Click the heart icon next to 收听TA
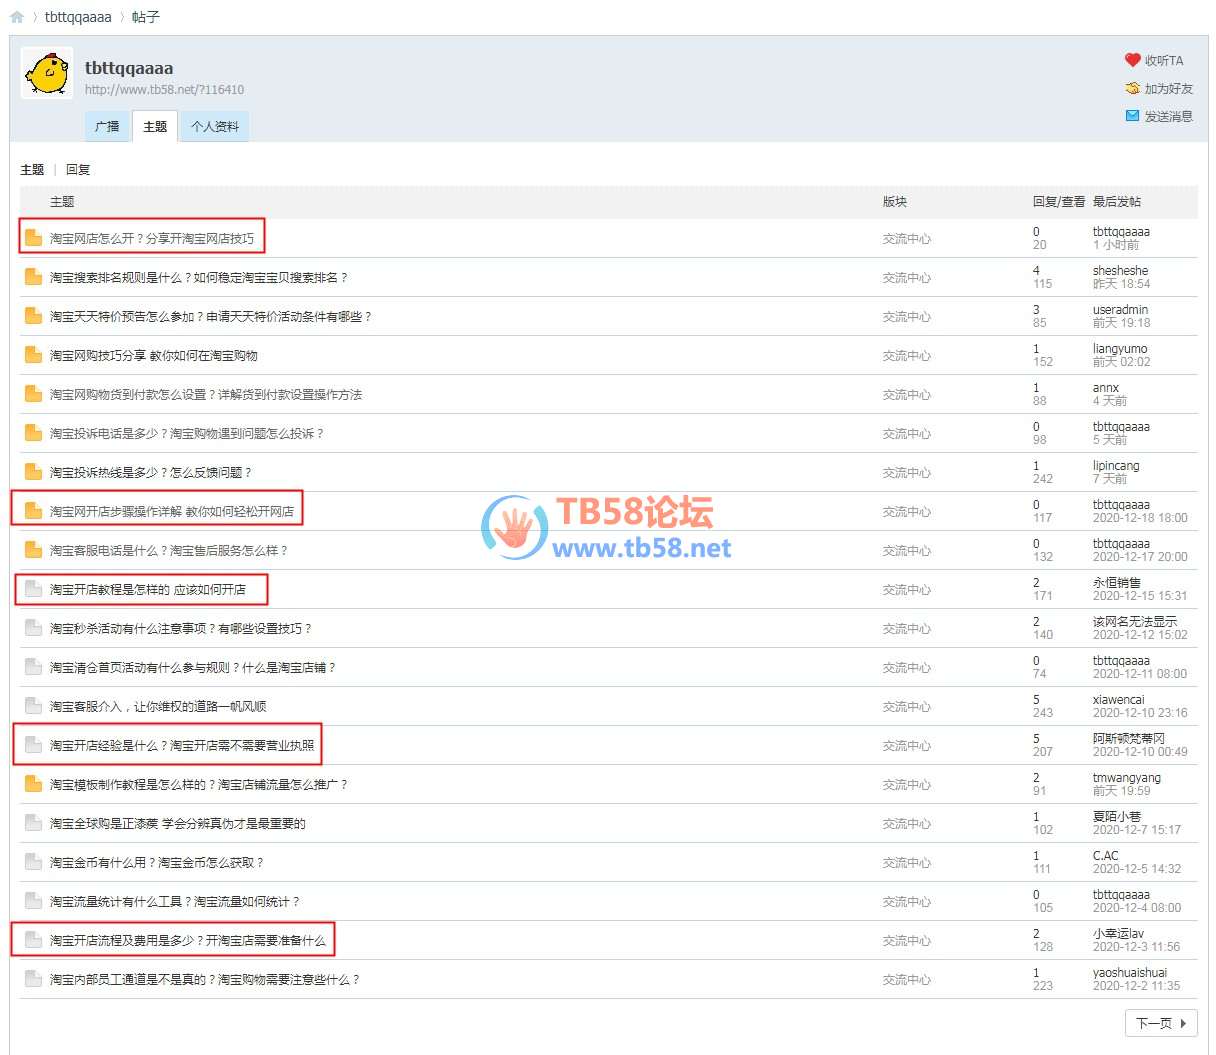The image size is (1216, 1055). point(1132,60)
